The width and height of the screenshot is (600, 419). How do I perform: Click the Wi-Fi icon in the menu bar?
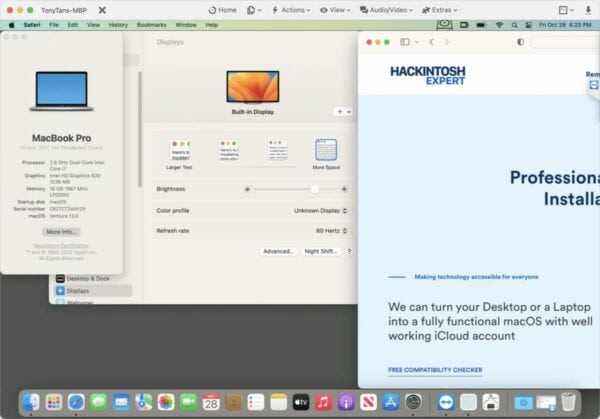(499, 25)
